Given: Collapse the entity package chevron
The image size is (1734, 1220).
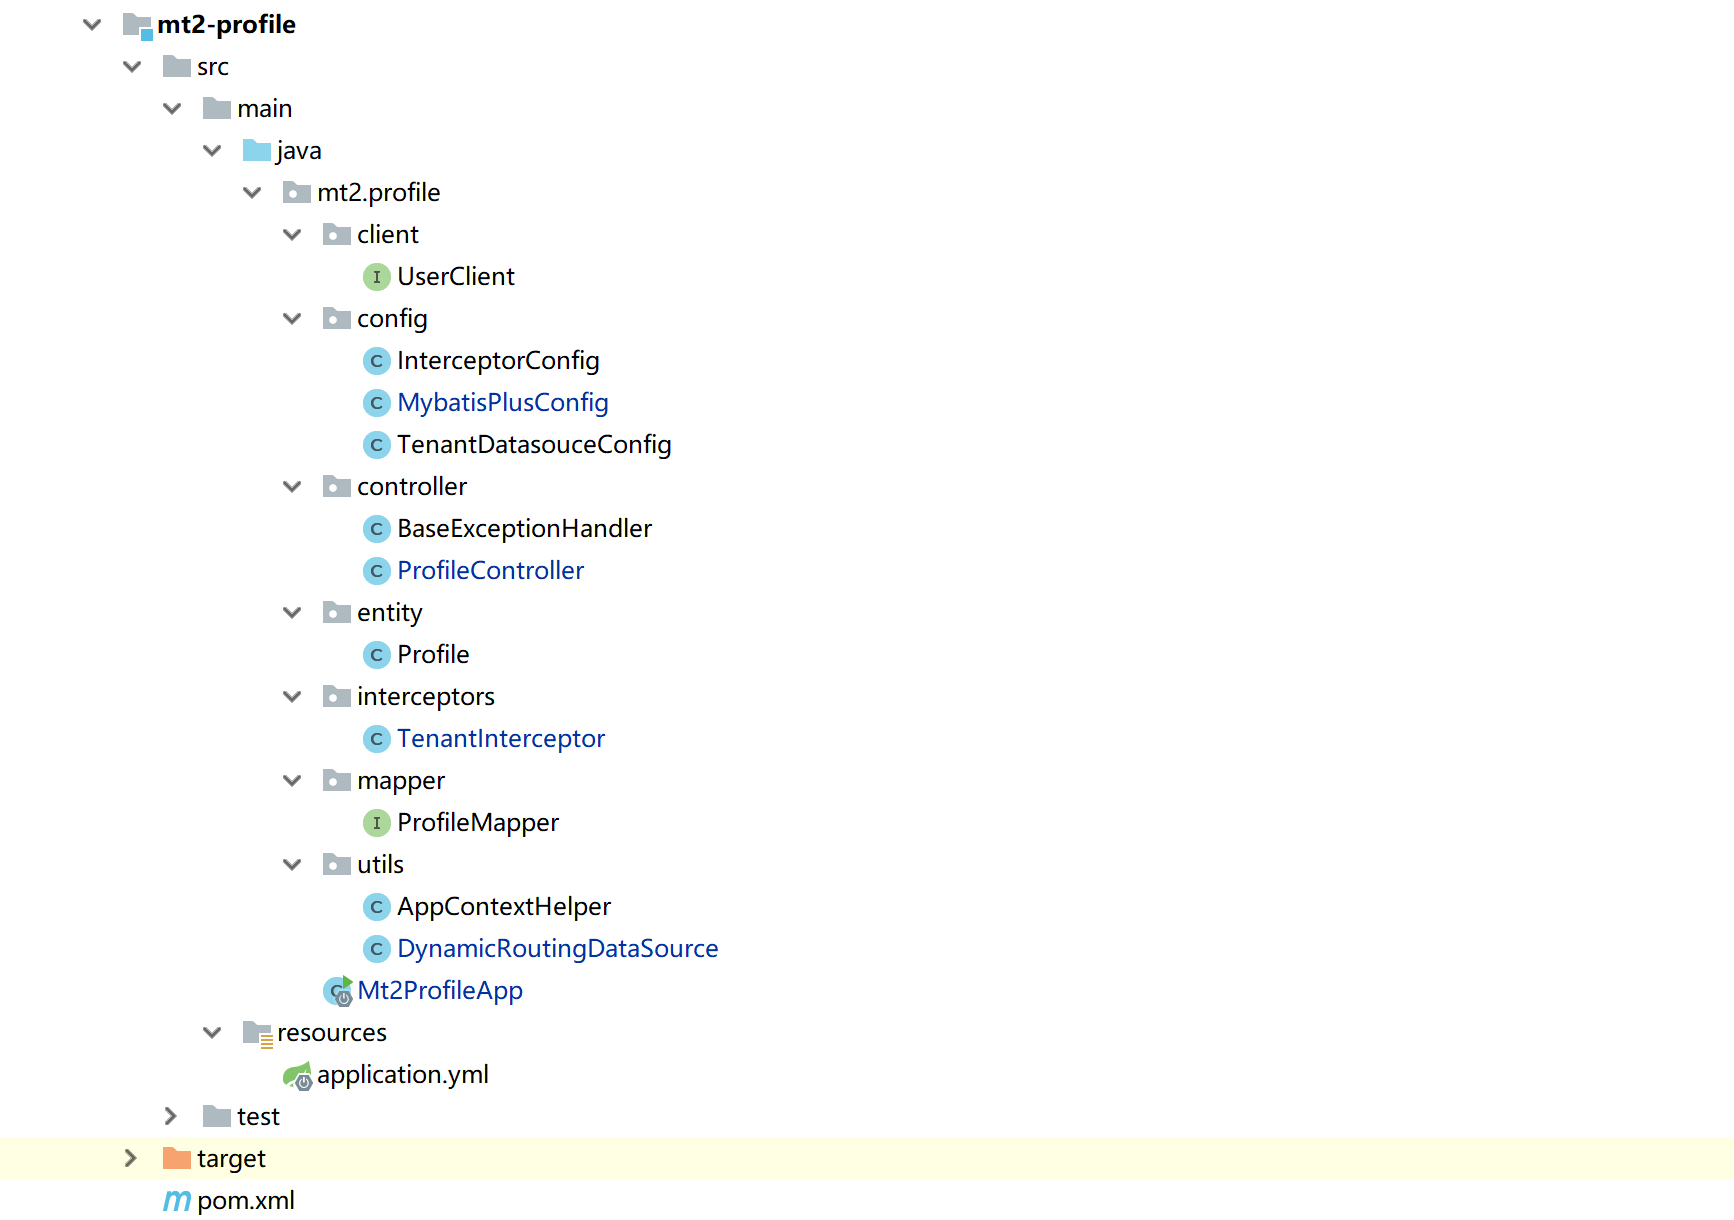Looking at the screenshot, I should [x=292, y=612].
